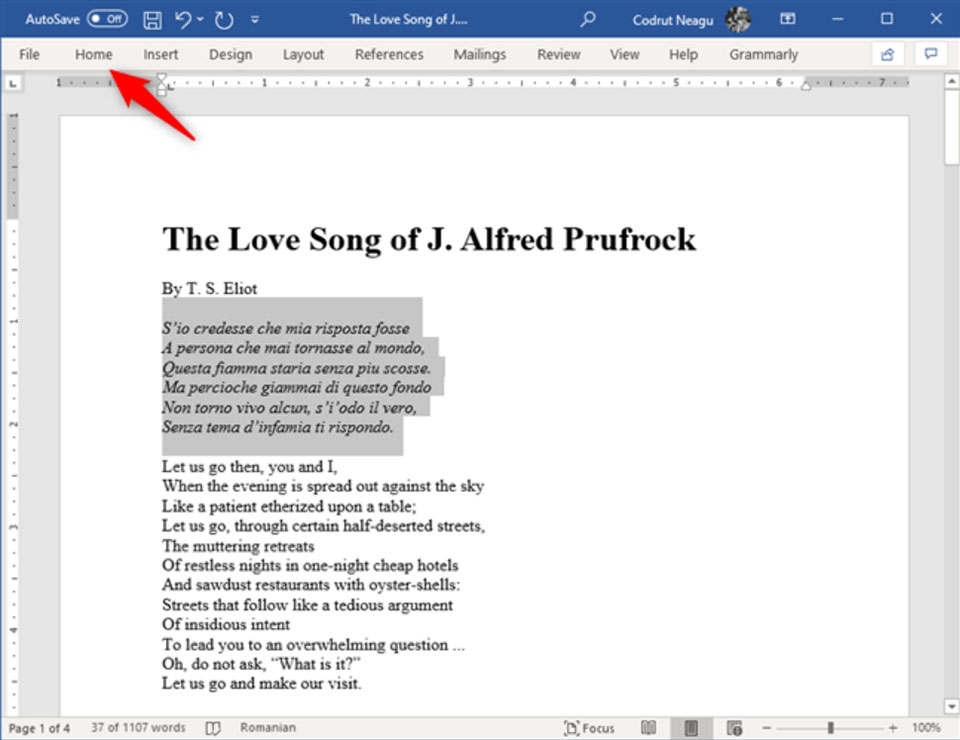Viewport: 960px width, 740px height.
Task: Click the Romanian language indicator
Action: pos(268,727)
